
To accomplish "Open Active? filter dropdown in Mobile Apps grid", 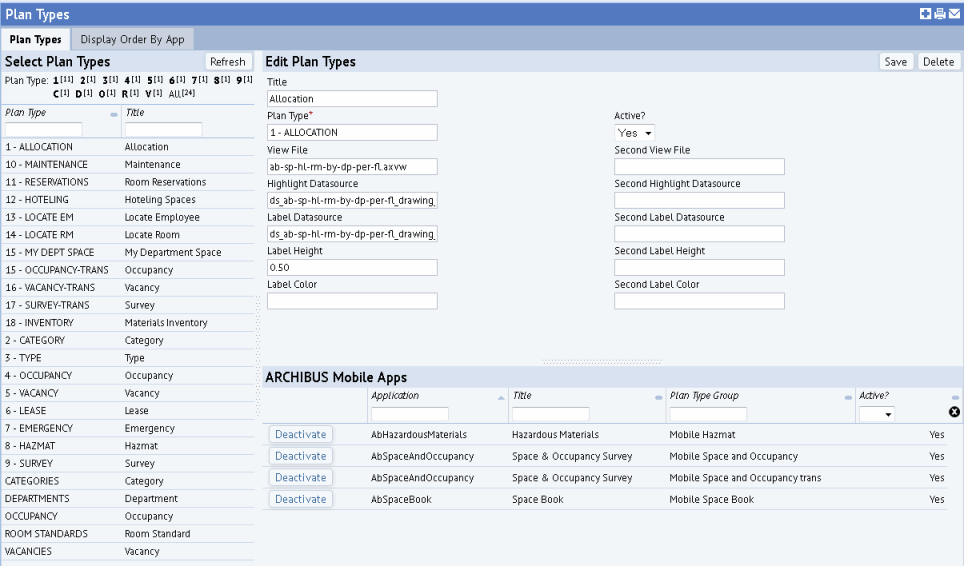I will (x=876, y=414).
